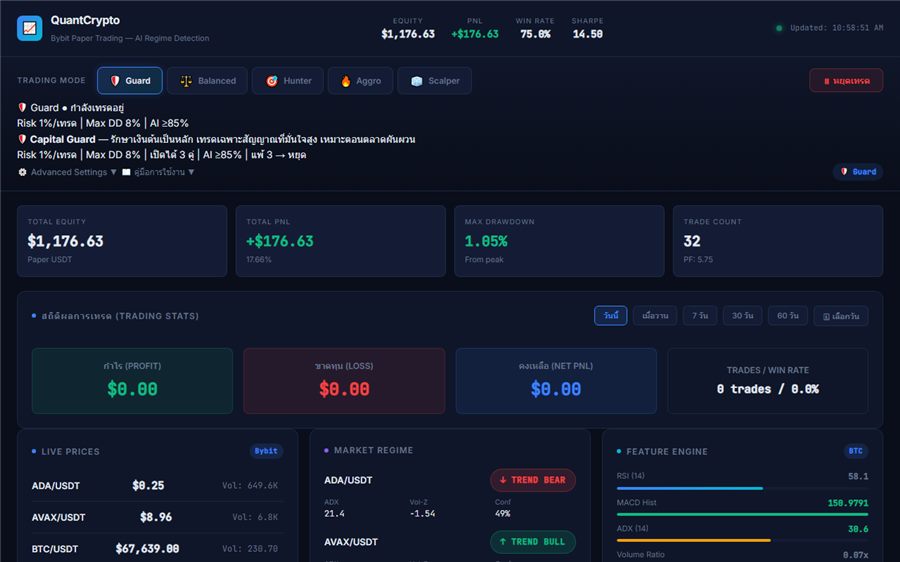Click the target icon on Hunter button

pos(271,81)
